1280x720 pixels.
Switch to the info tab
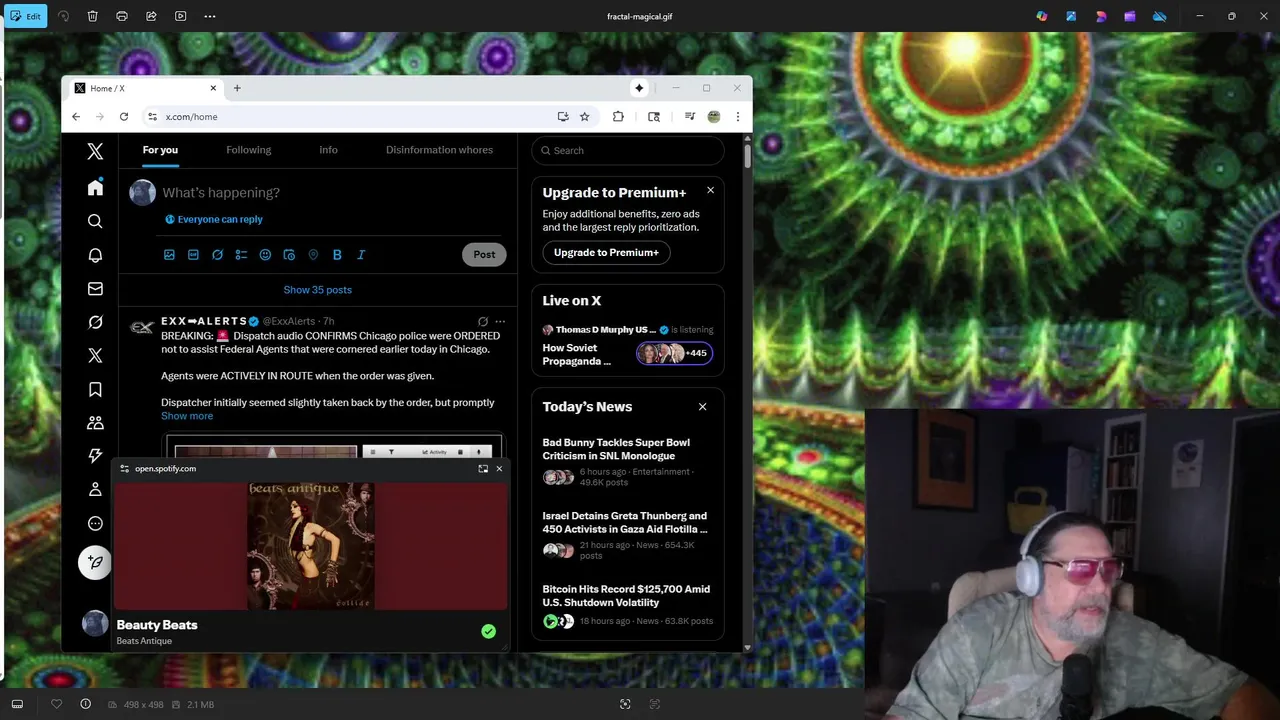[328, 150]
